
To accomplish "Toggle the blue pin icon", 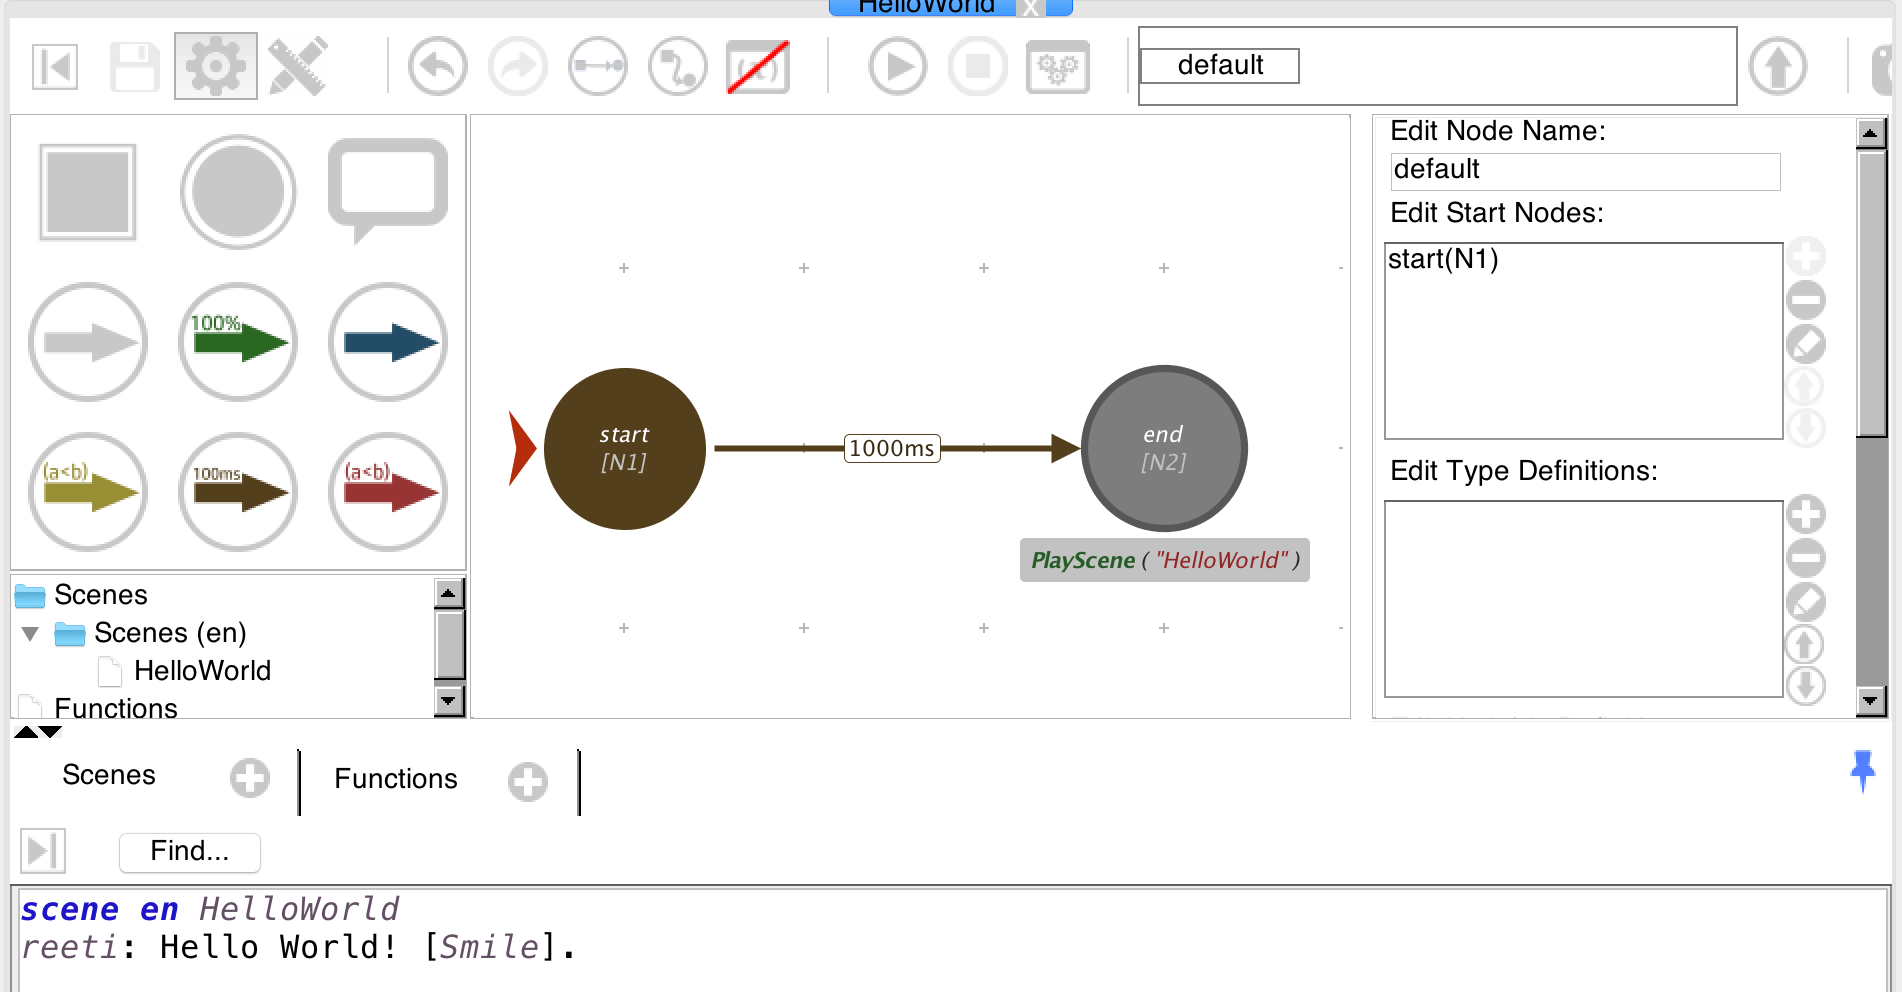I will click(x=1862, y=770).
